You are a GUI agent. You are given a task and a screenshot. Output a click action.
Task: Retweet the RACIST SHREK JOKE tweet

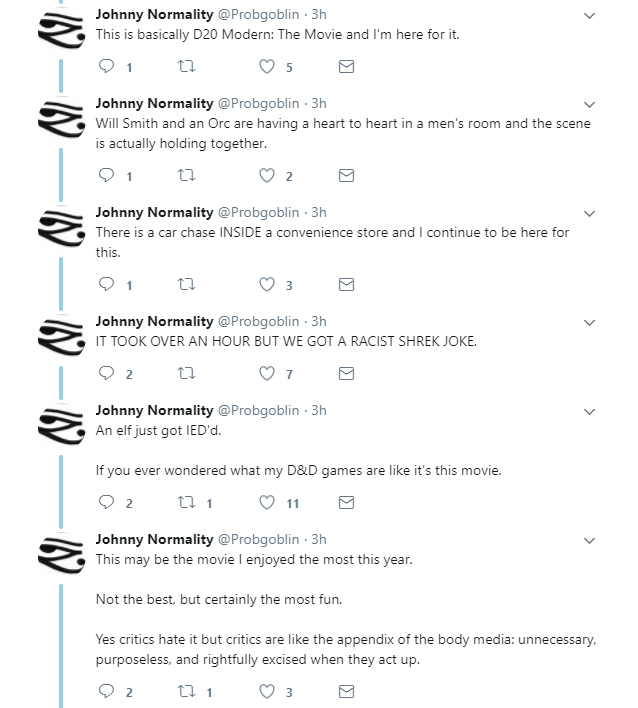(186, 373)
